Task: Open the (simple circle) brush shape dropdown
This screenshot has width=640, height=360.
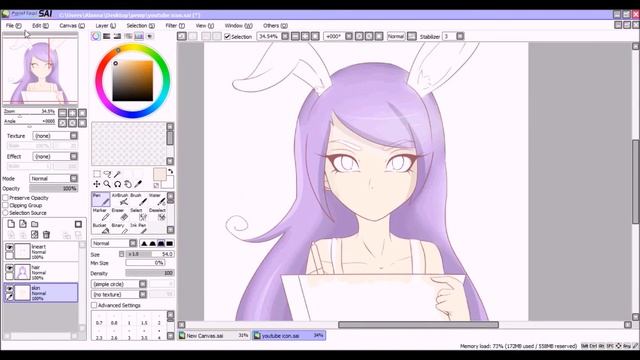Action: click(119, 284)
